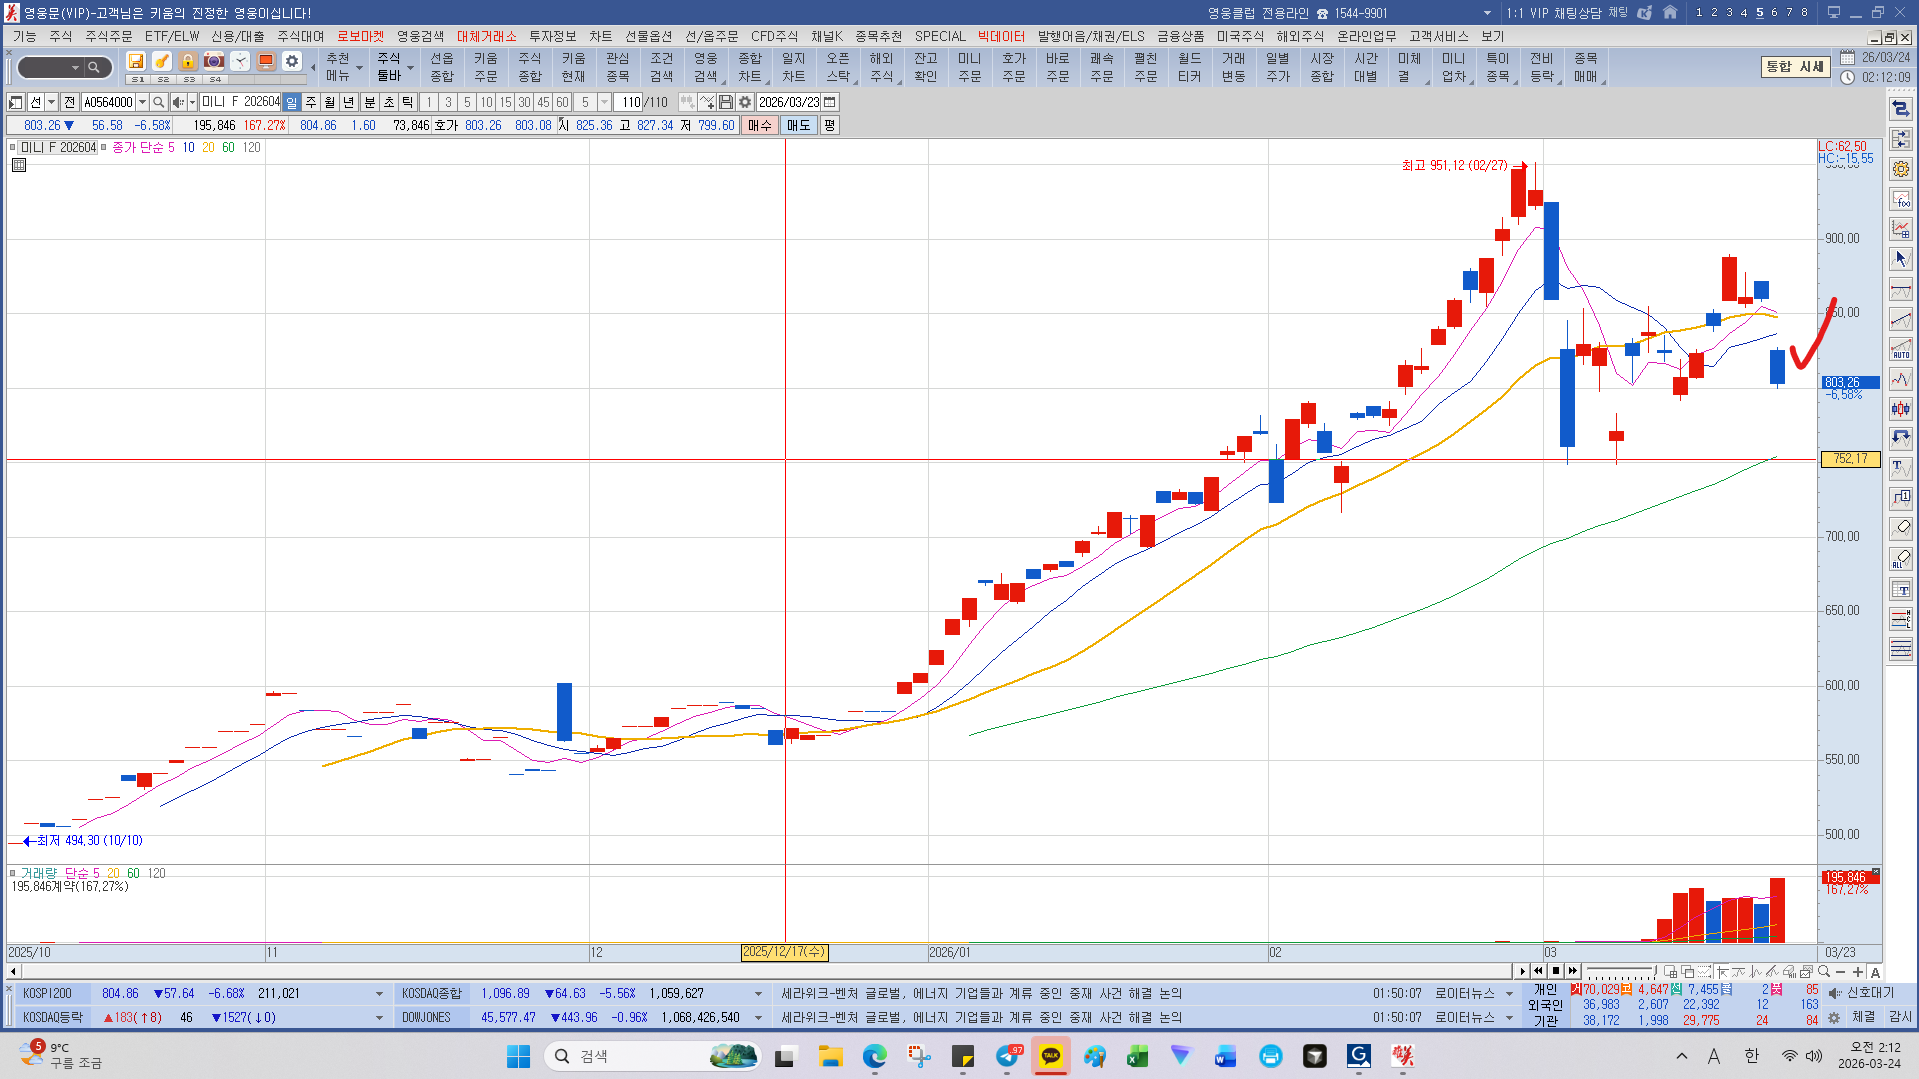Click the 통합 시세 button

[1795, 67]
